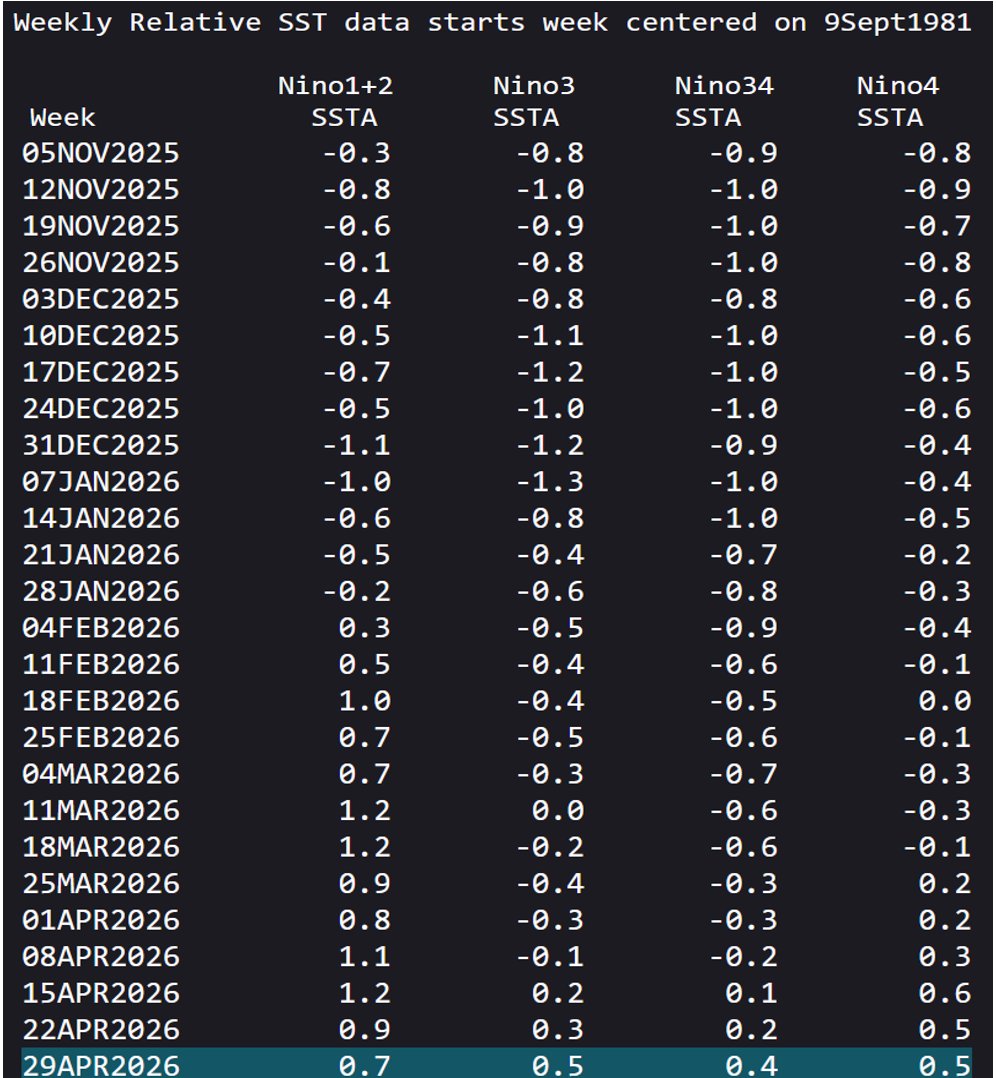Viewport: 996px width, 1078px height.
Task: Click Nino3 value 0.0 for 11MAR2026
Action: 558,810
